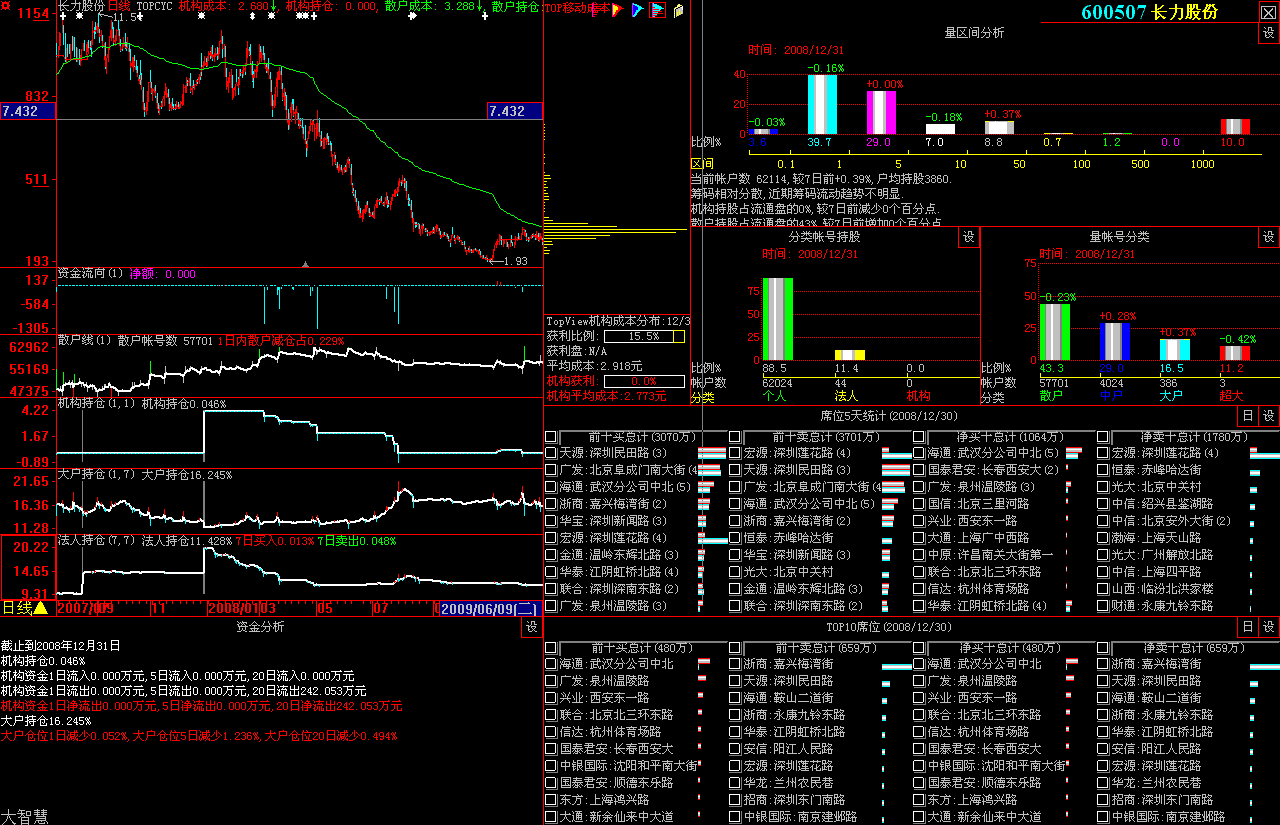Open 设 settings for 分类帐号持股 panel
Screen dimensions: 1280x825
[968, 237]
